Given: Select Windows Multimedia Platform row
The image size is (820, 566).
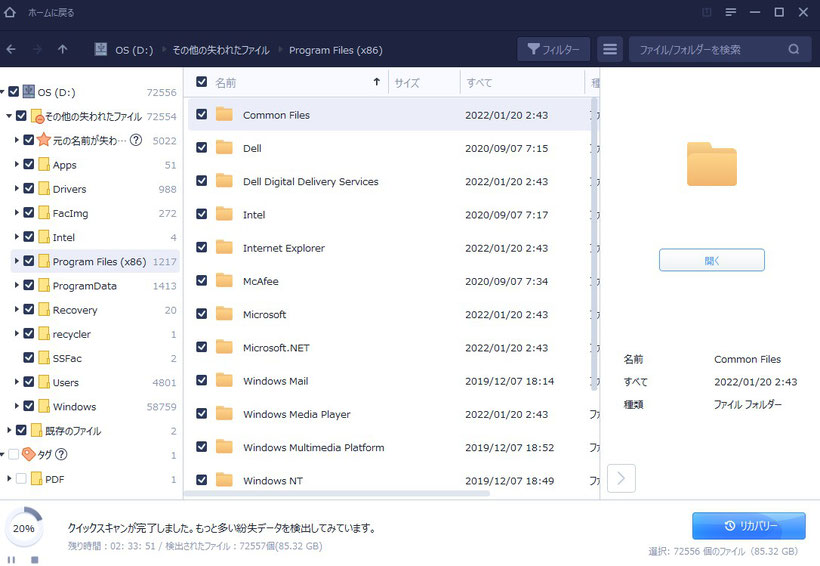Looking at the screenshot, I should pyautogui.click(x=390, y=447).
